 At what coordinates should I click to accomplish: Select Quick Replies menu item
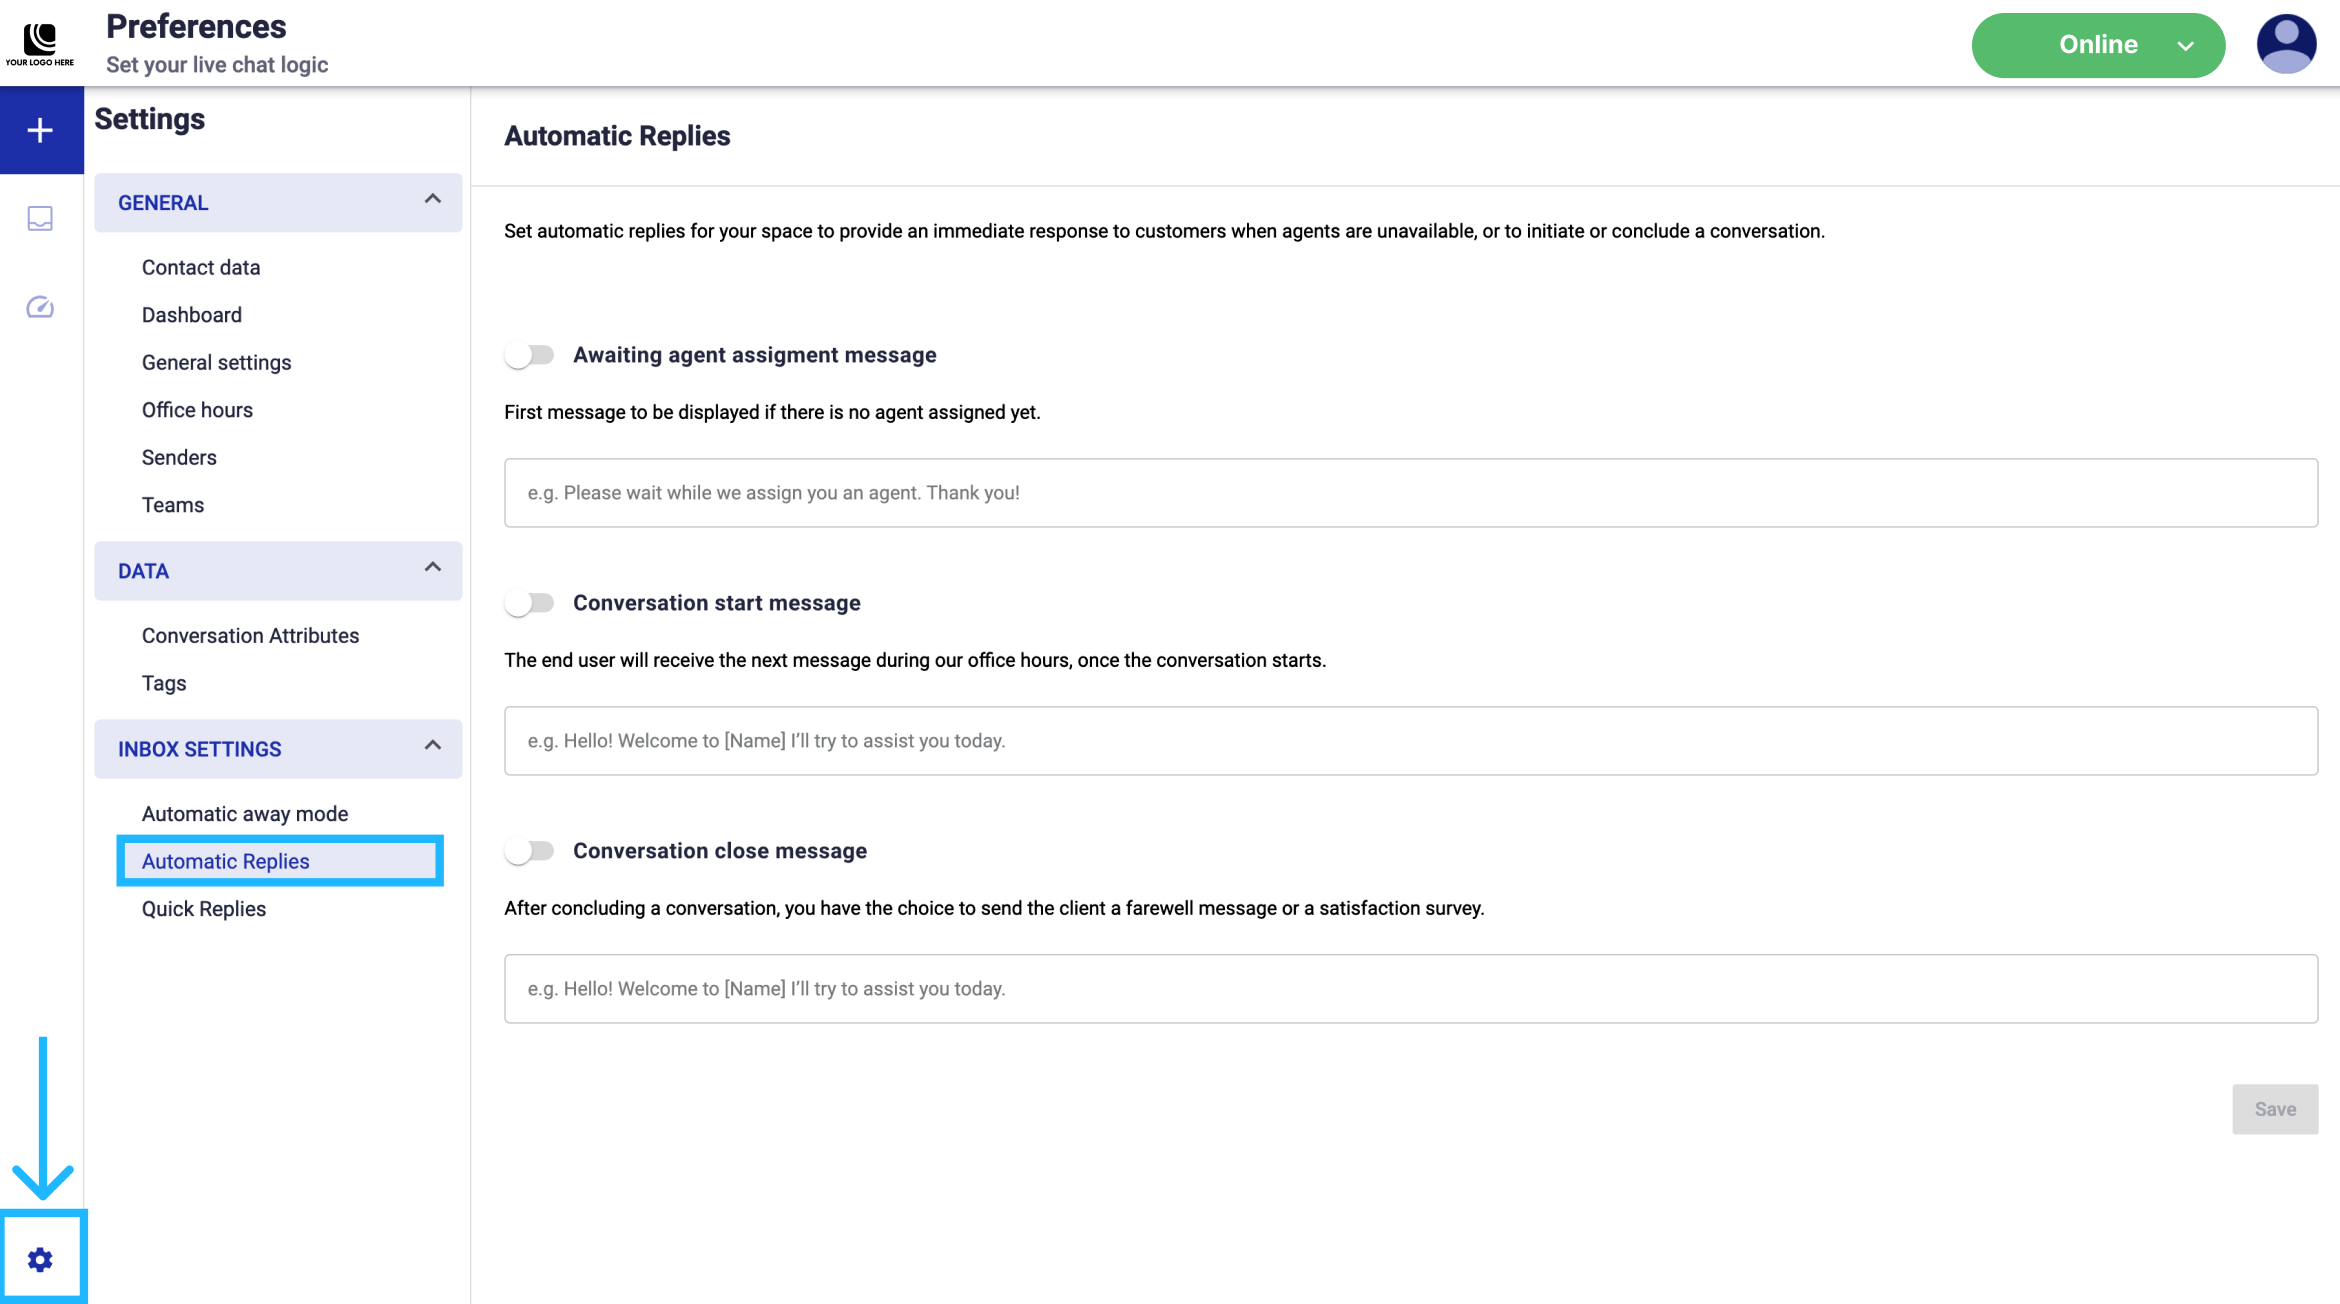pos(204,909)
